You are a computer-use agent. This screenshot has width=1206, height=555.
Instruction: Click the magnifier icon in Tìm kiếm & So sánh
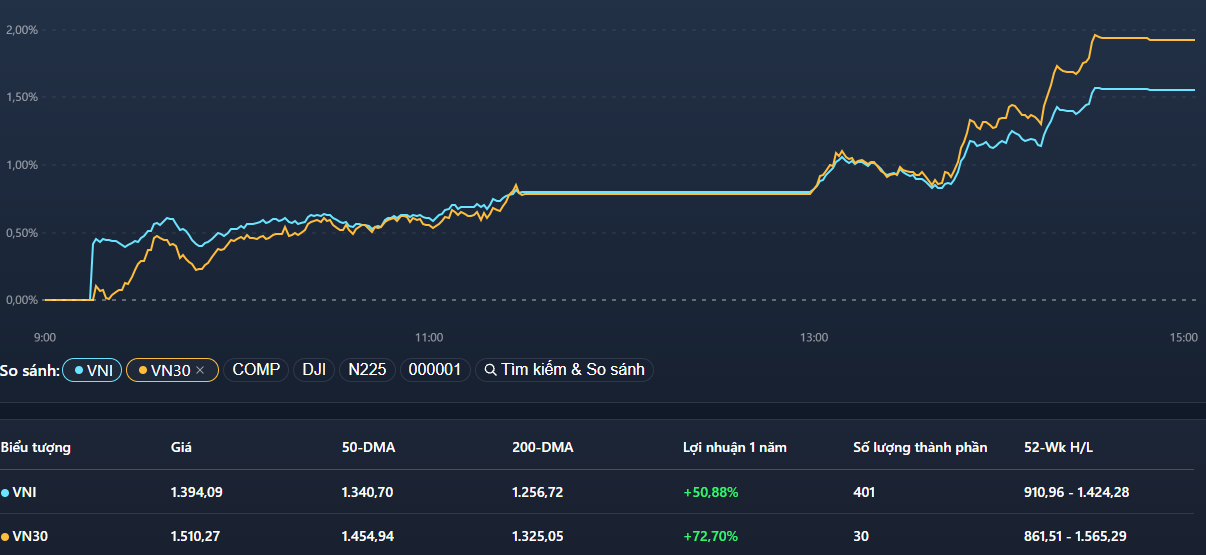click(x=490, y=370)
